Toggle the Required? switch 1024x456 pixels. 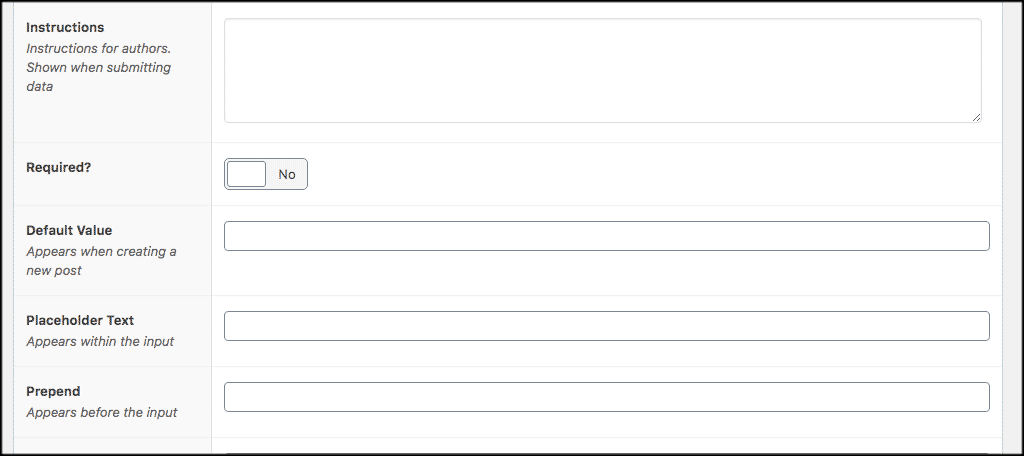click(x=266, y=174)
